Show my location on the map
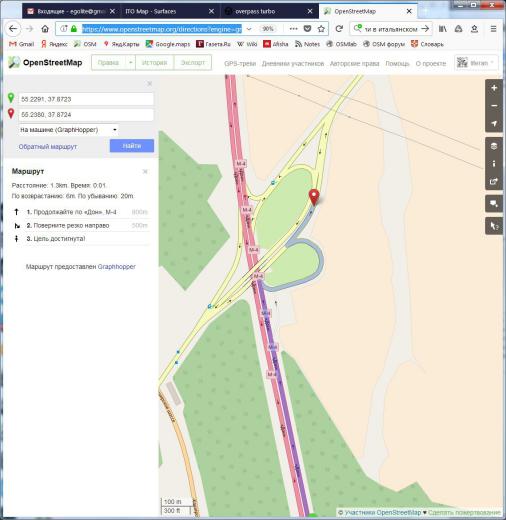The width and height of the screenshot is (506, 520). pos(494,124)
